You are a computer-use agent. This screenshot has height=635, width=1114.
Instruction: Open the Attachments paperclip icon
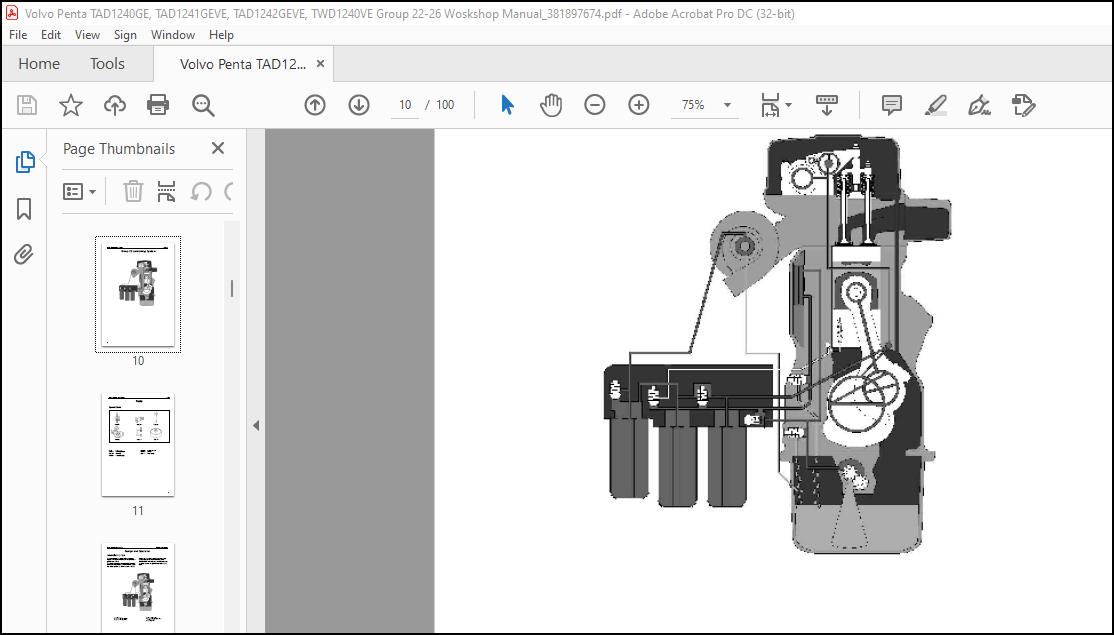coord(23,254)
